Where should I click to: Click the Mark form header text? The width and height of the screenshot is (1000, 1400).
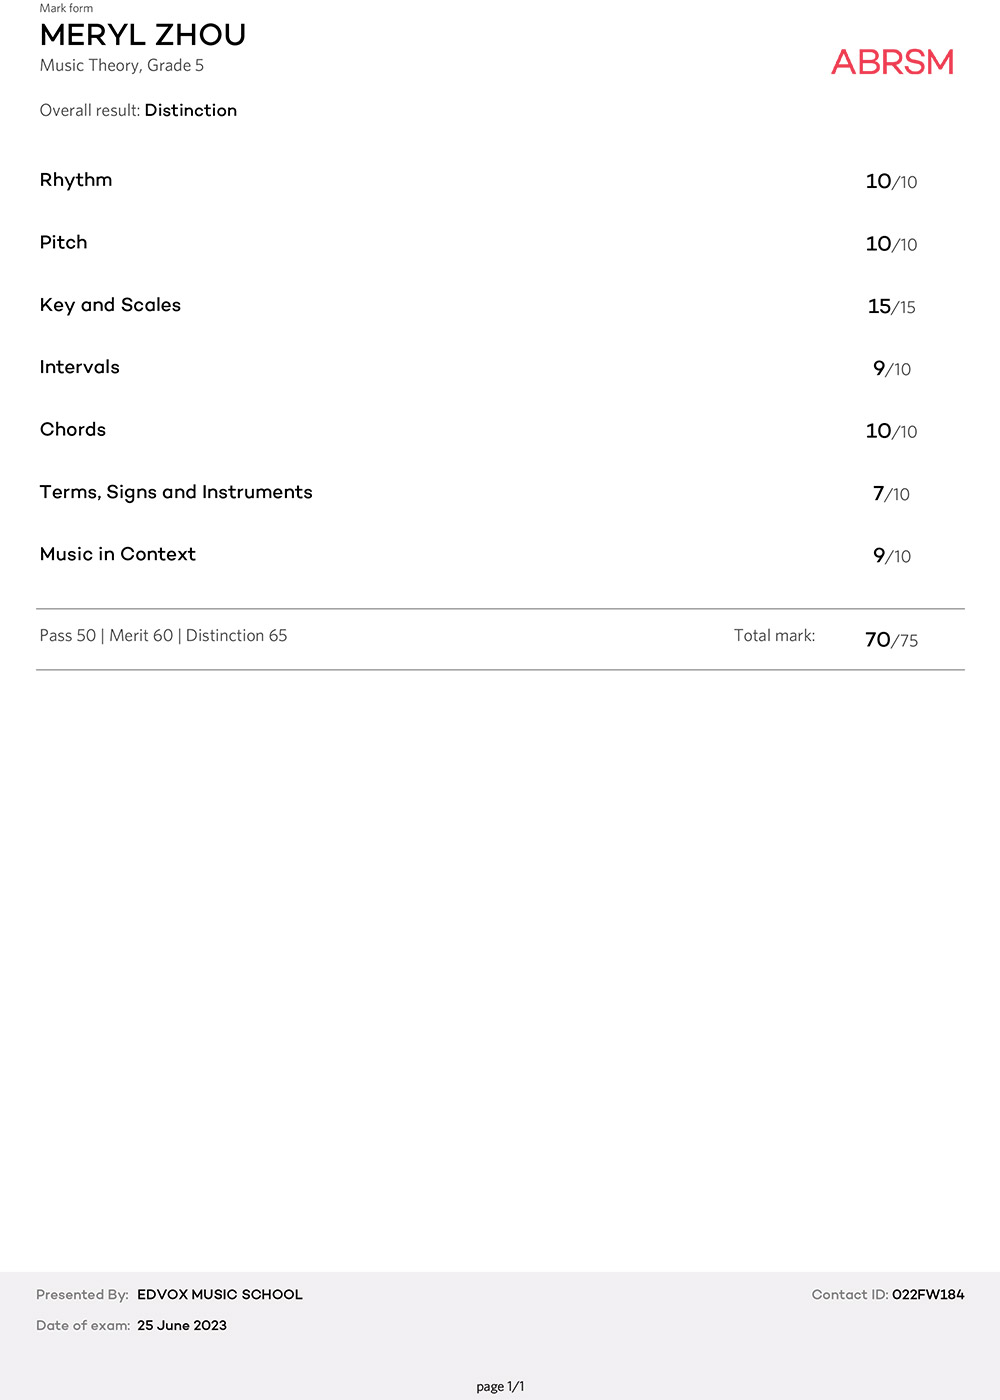coord(66,8)
